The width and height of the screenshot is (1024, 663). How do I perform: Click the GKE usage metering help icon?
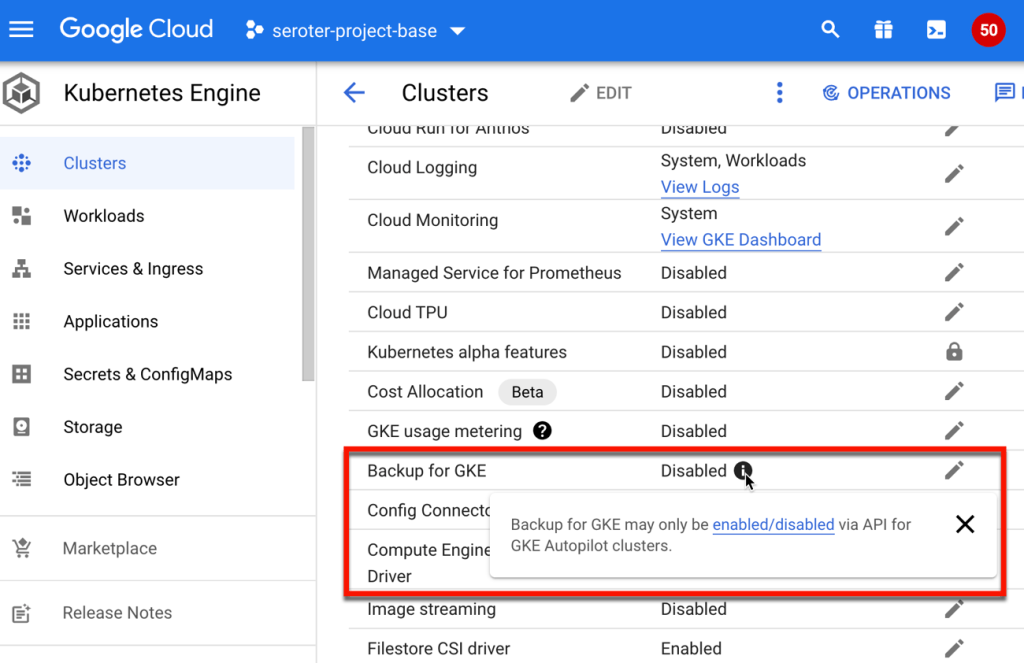(x=542, y=431)
